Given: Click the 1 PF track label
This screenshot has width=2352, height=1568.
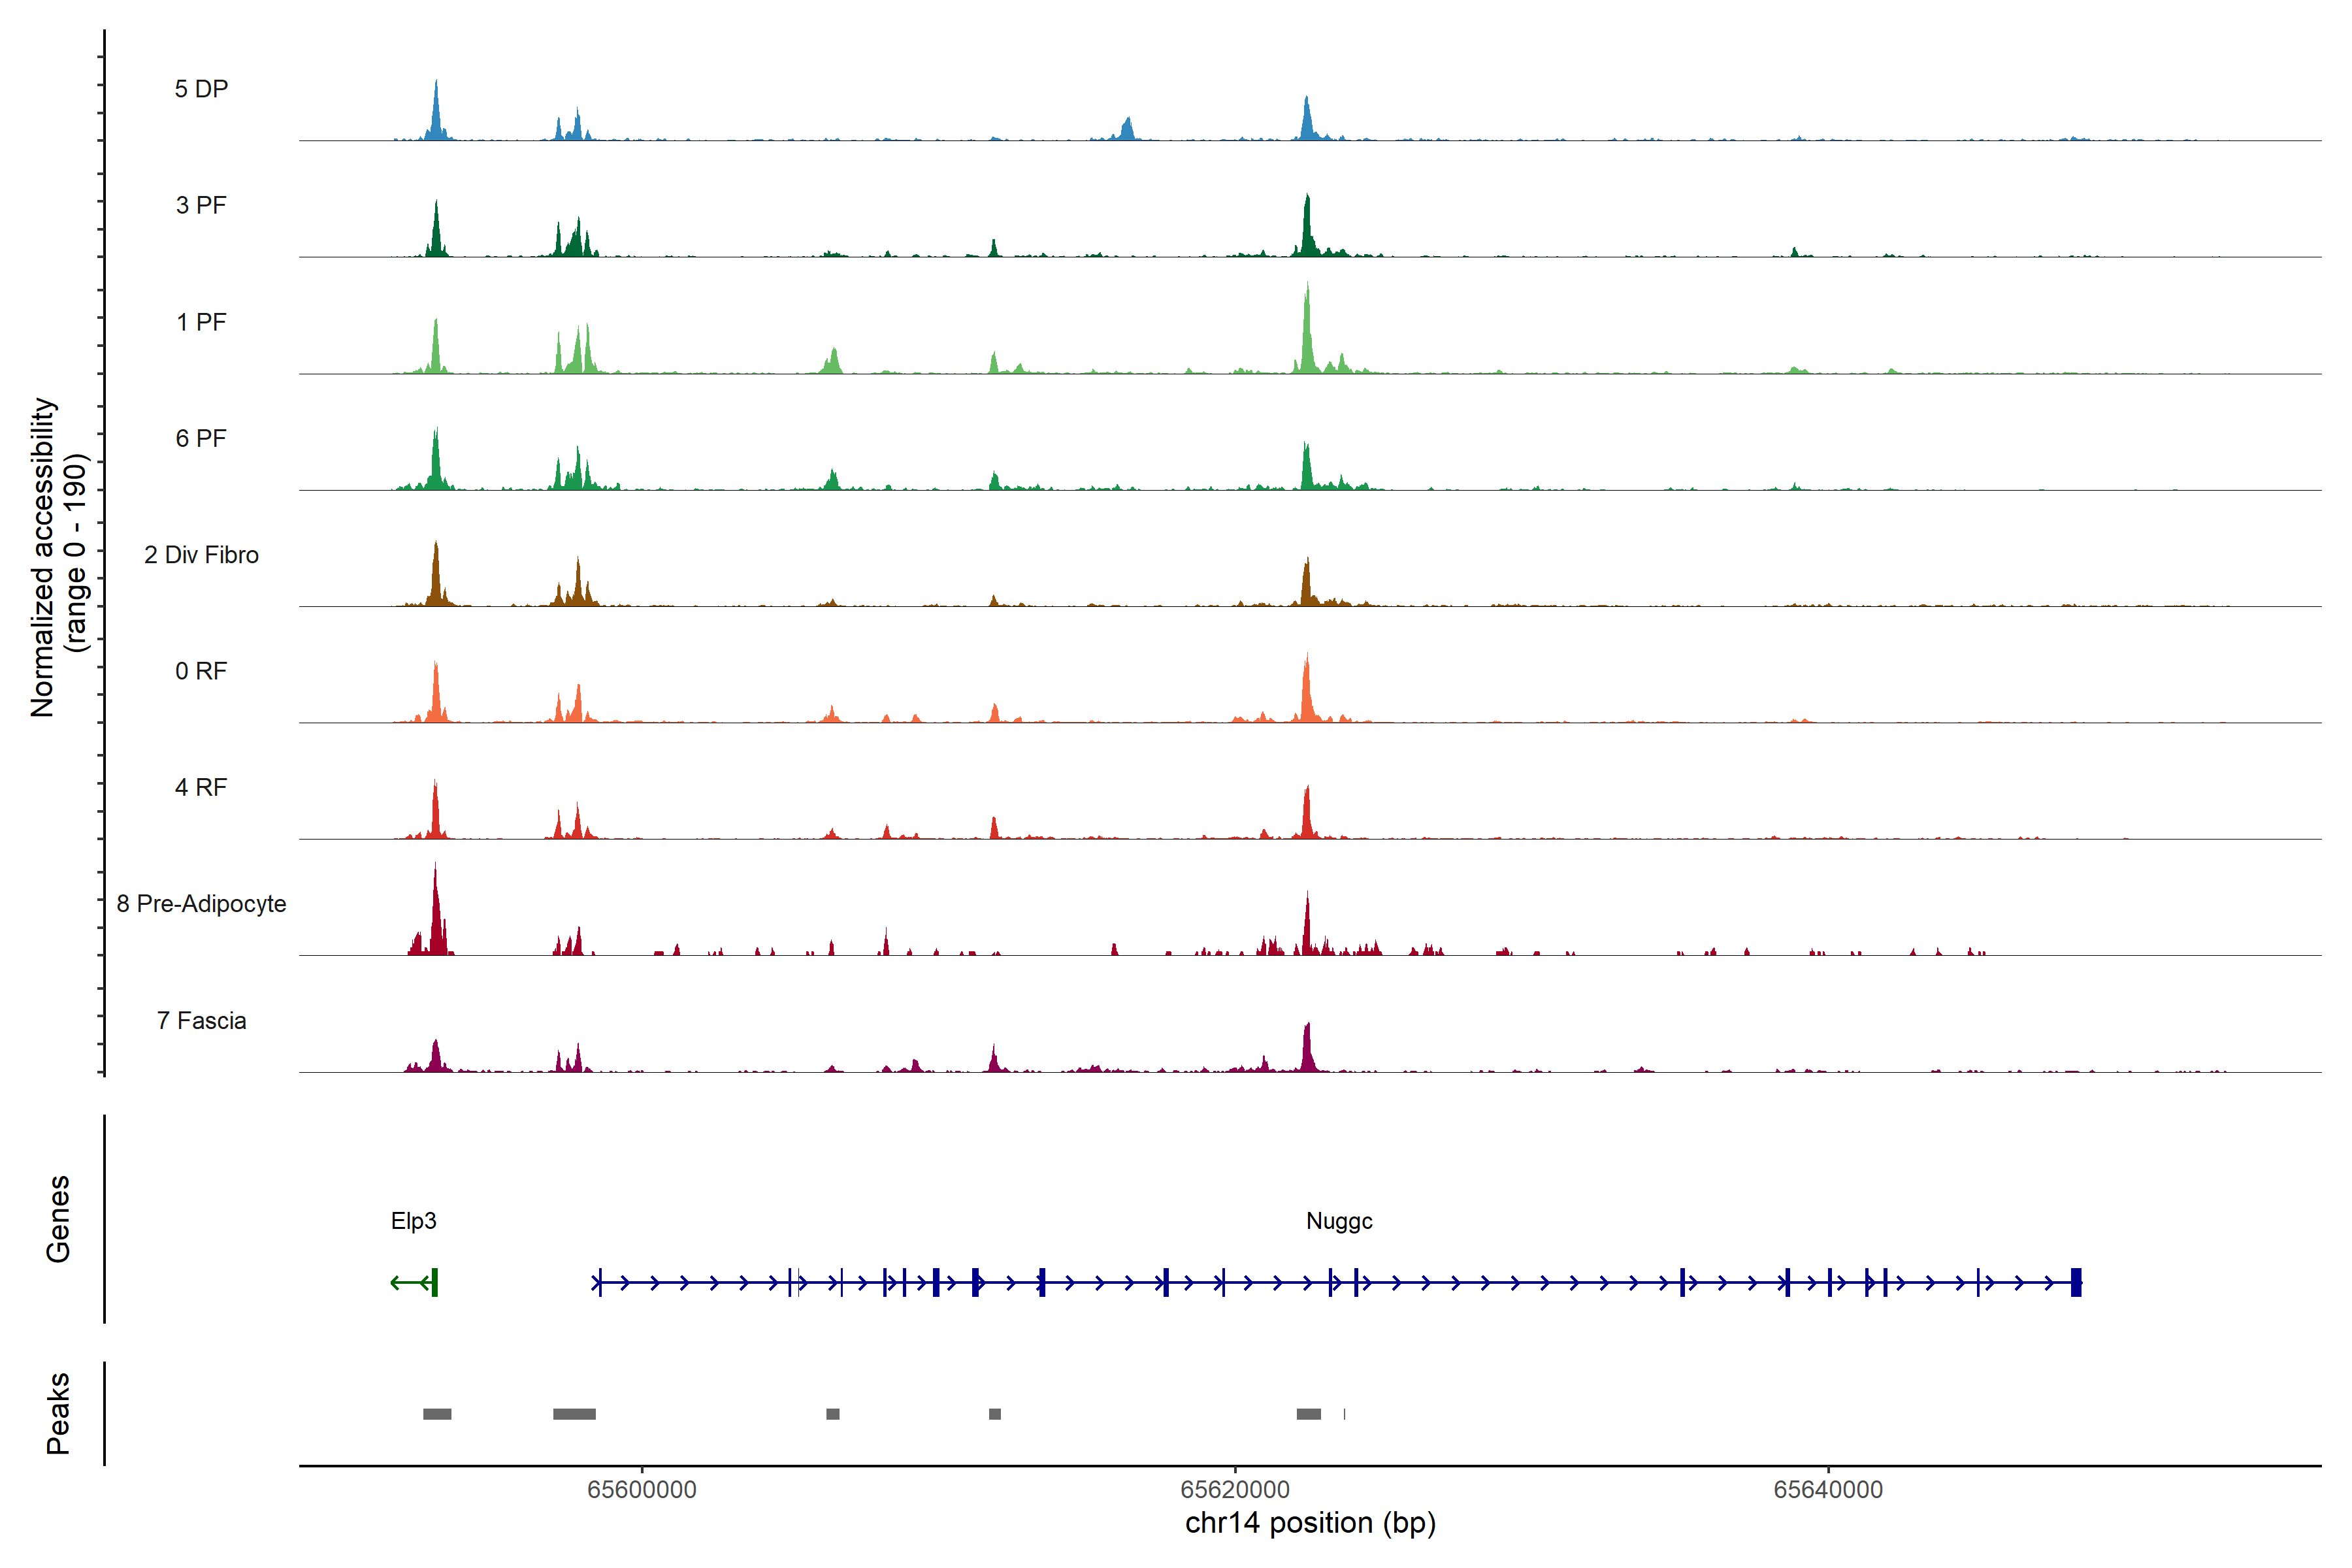Looking at the screenshot, I should pyautogui.click(x=201, y=322).
